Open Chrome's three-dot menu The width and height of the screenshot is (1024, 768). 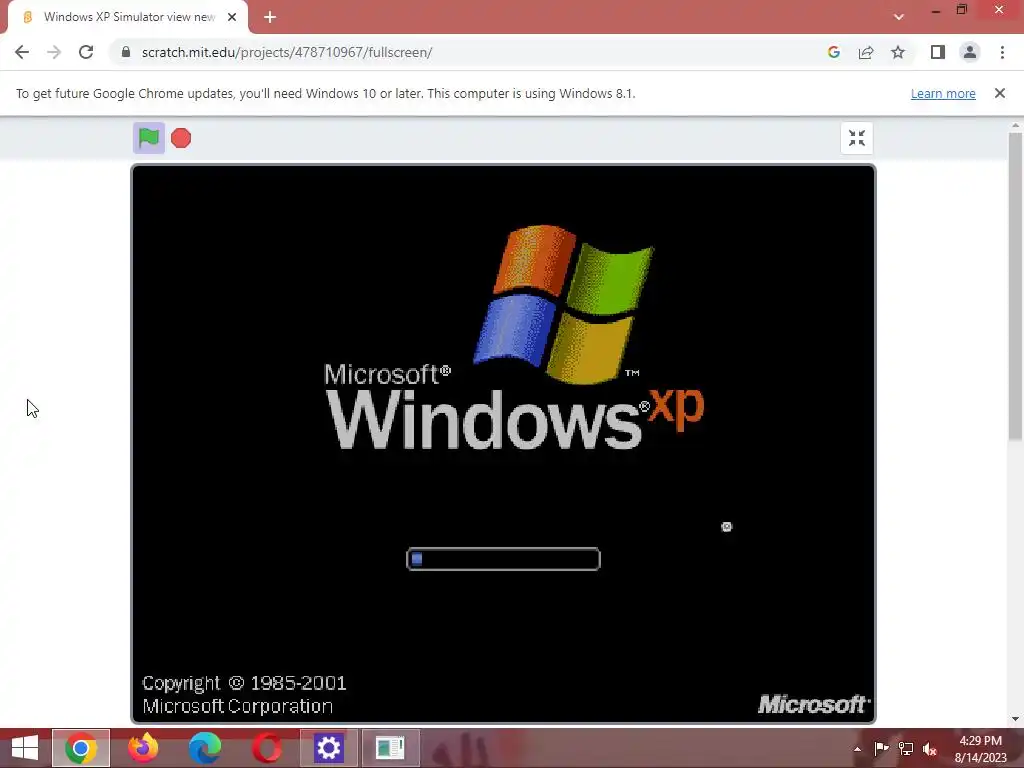tap(1002, 52)
